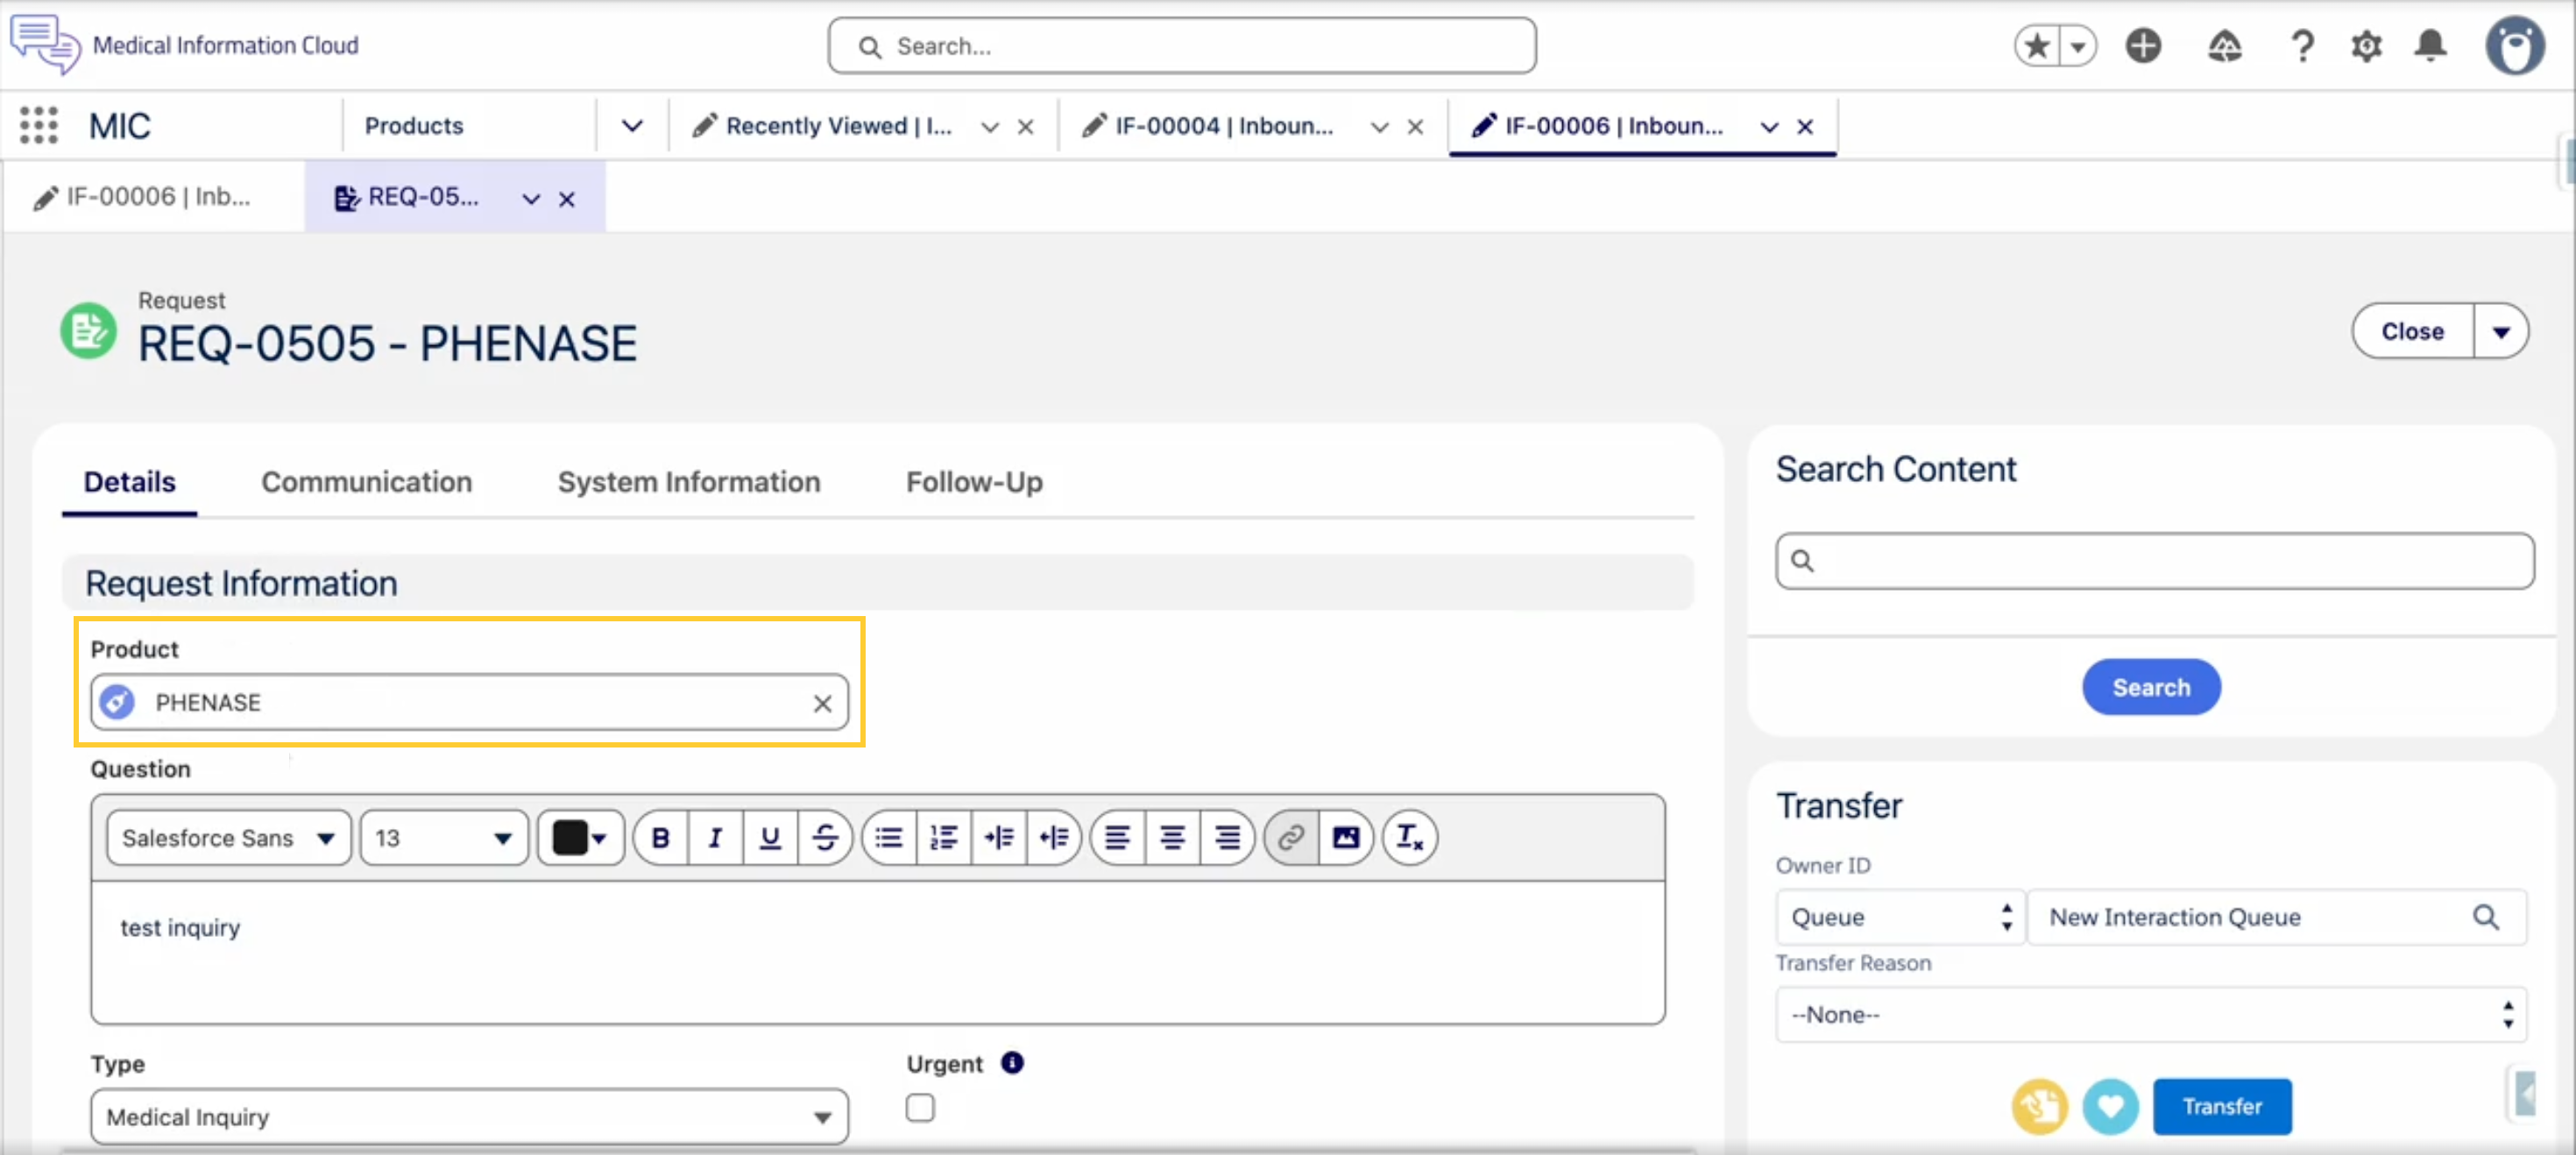Open the Owner ID Queue dropdown
This screenshot has height=1155, width=2576.
click(x=1900, y=917)
